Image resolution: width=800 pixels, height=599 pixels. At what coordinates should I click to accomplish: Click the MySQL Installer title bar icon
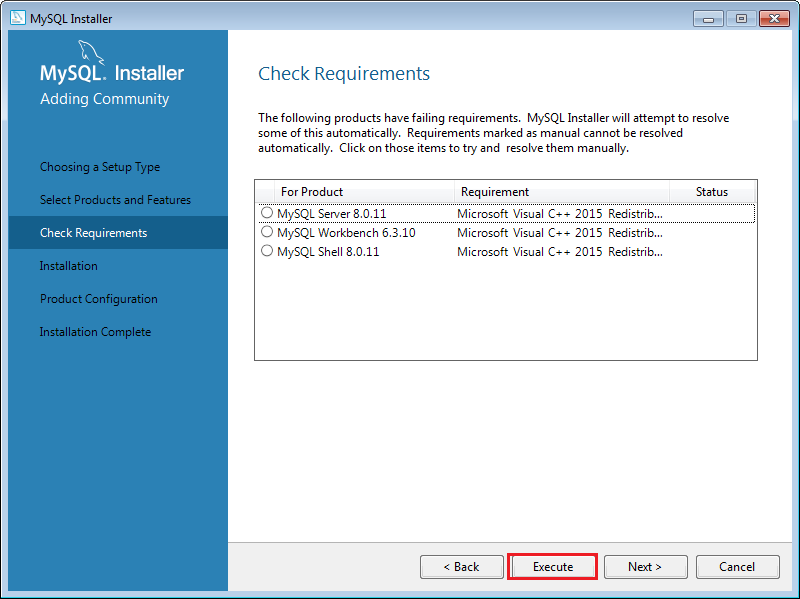[x=17, y=18]
